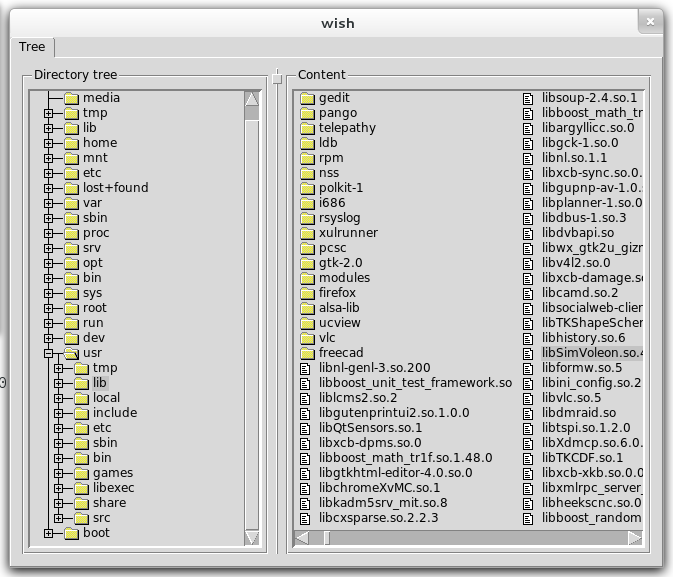Viewport: 673px width, 577px height.
Task: Switch to the Tree tab
Action: tap(32, 46)
